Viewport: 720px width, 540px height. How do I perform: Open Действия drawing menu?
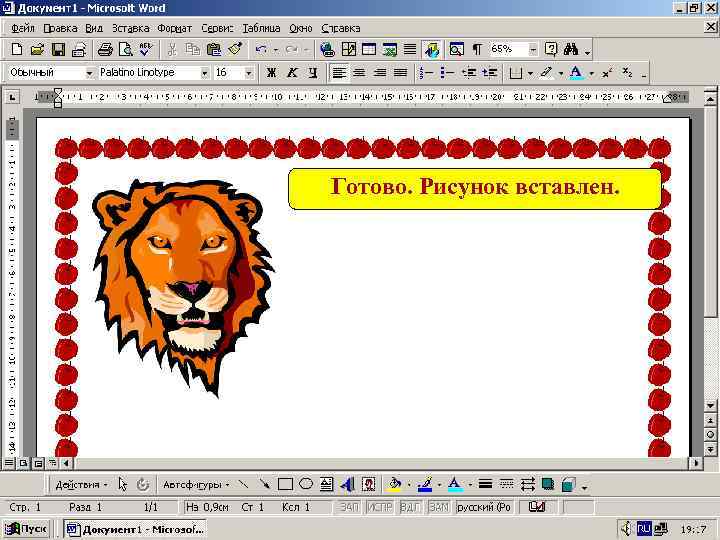pyautogui.click(x=81, y=484)
